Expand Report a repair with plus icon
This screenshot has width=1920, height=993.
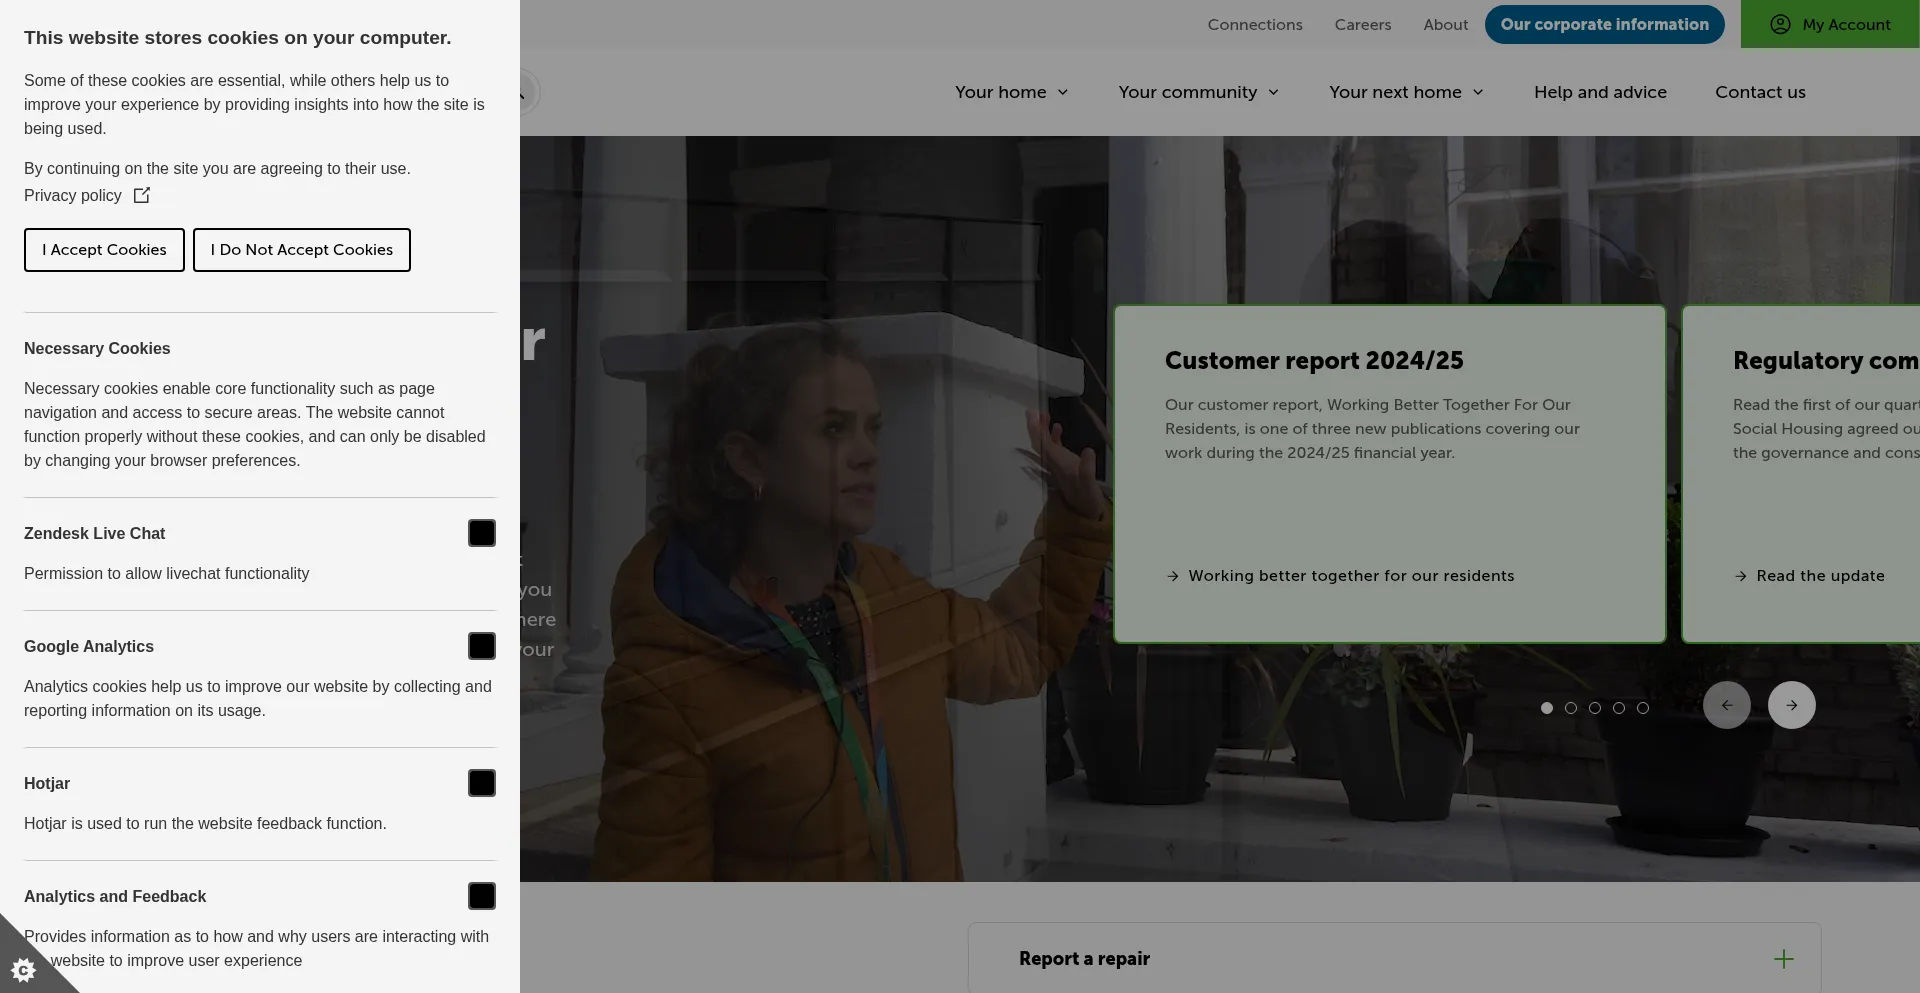[x=1783, y=959]
